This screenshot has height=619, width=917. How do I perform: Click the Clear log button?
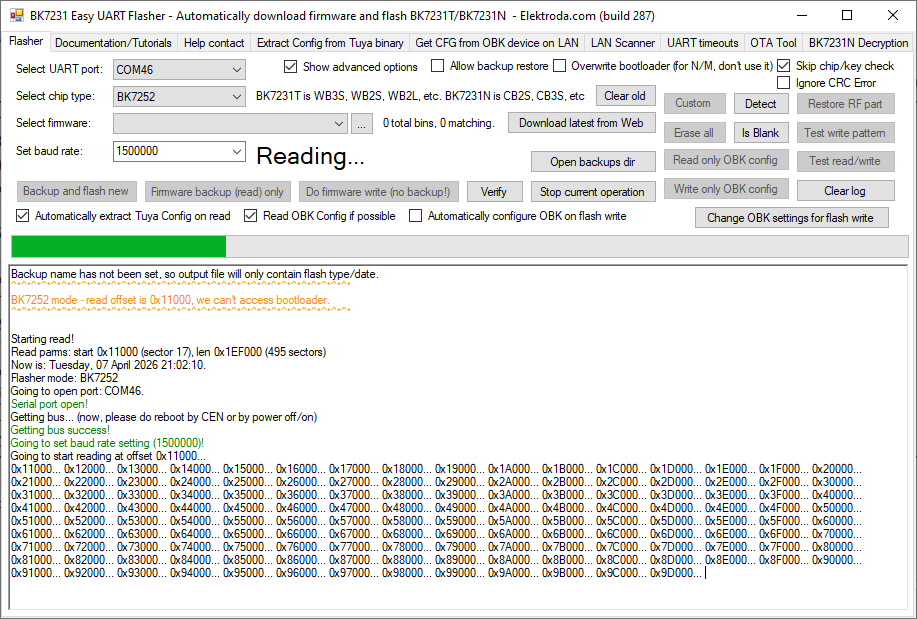(845, 191)
